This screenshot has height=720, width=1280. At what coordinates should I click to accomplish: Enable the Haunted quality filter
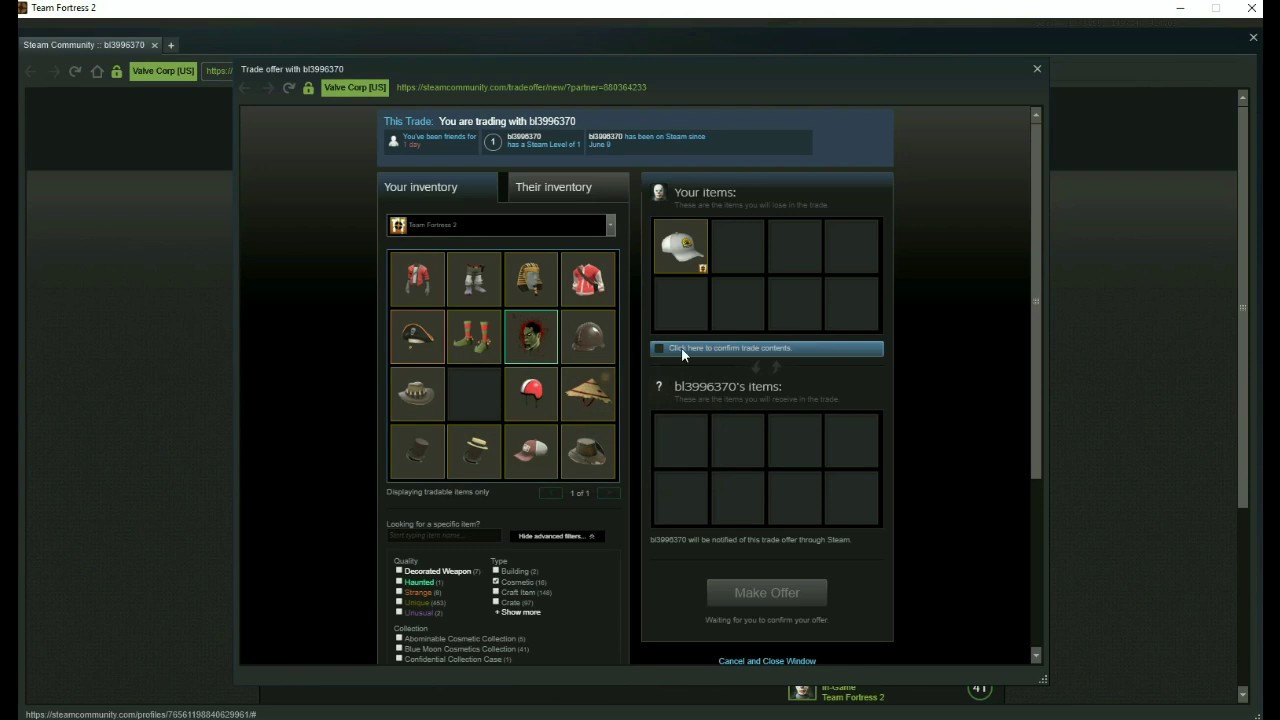(399, 581)
